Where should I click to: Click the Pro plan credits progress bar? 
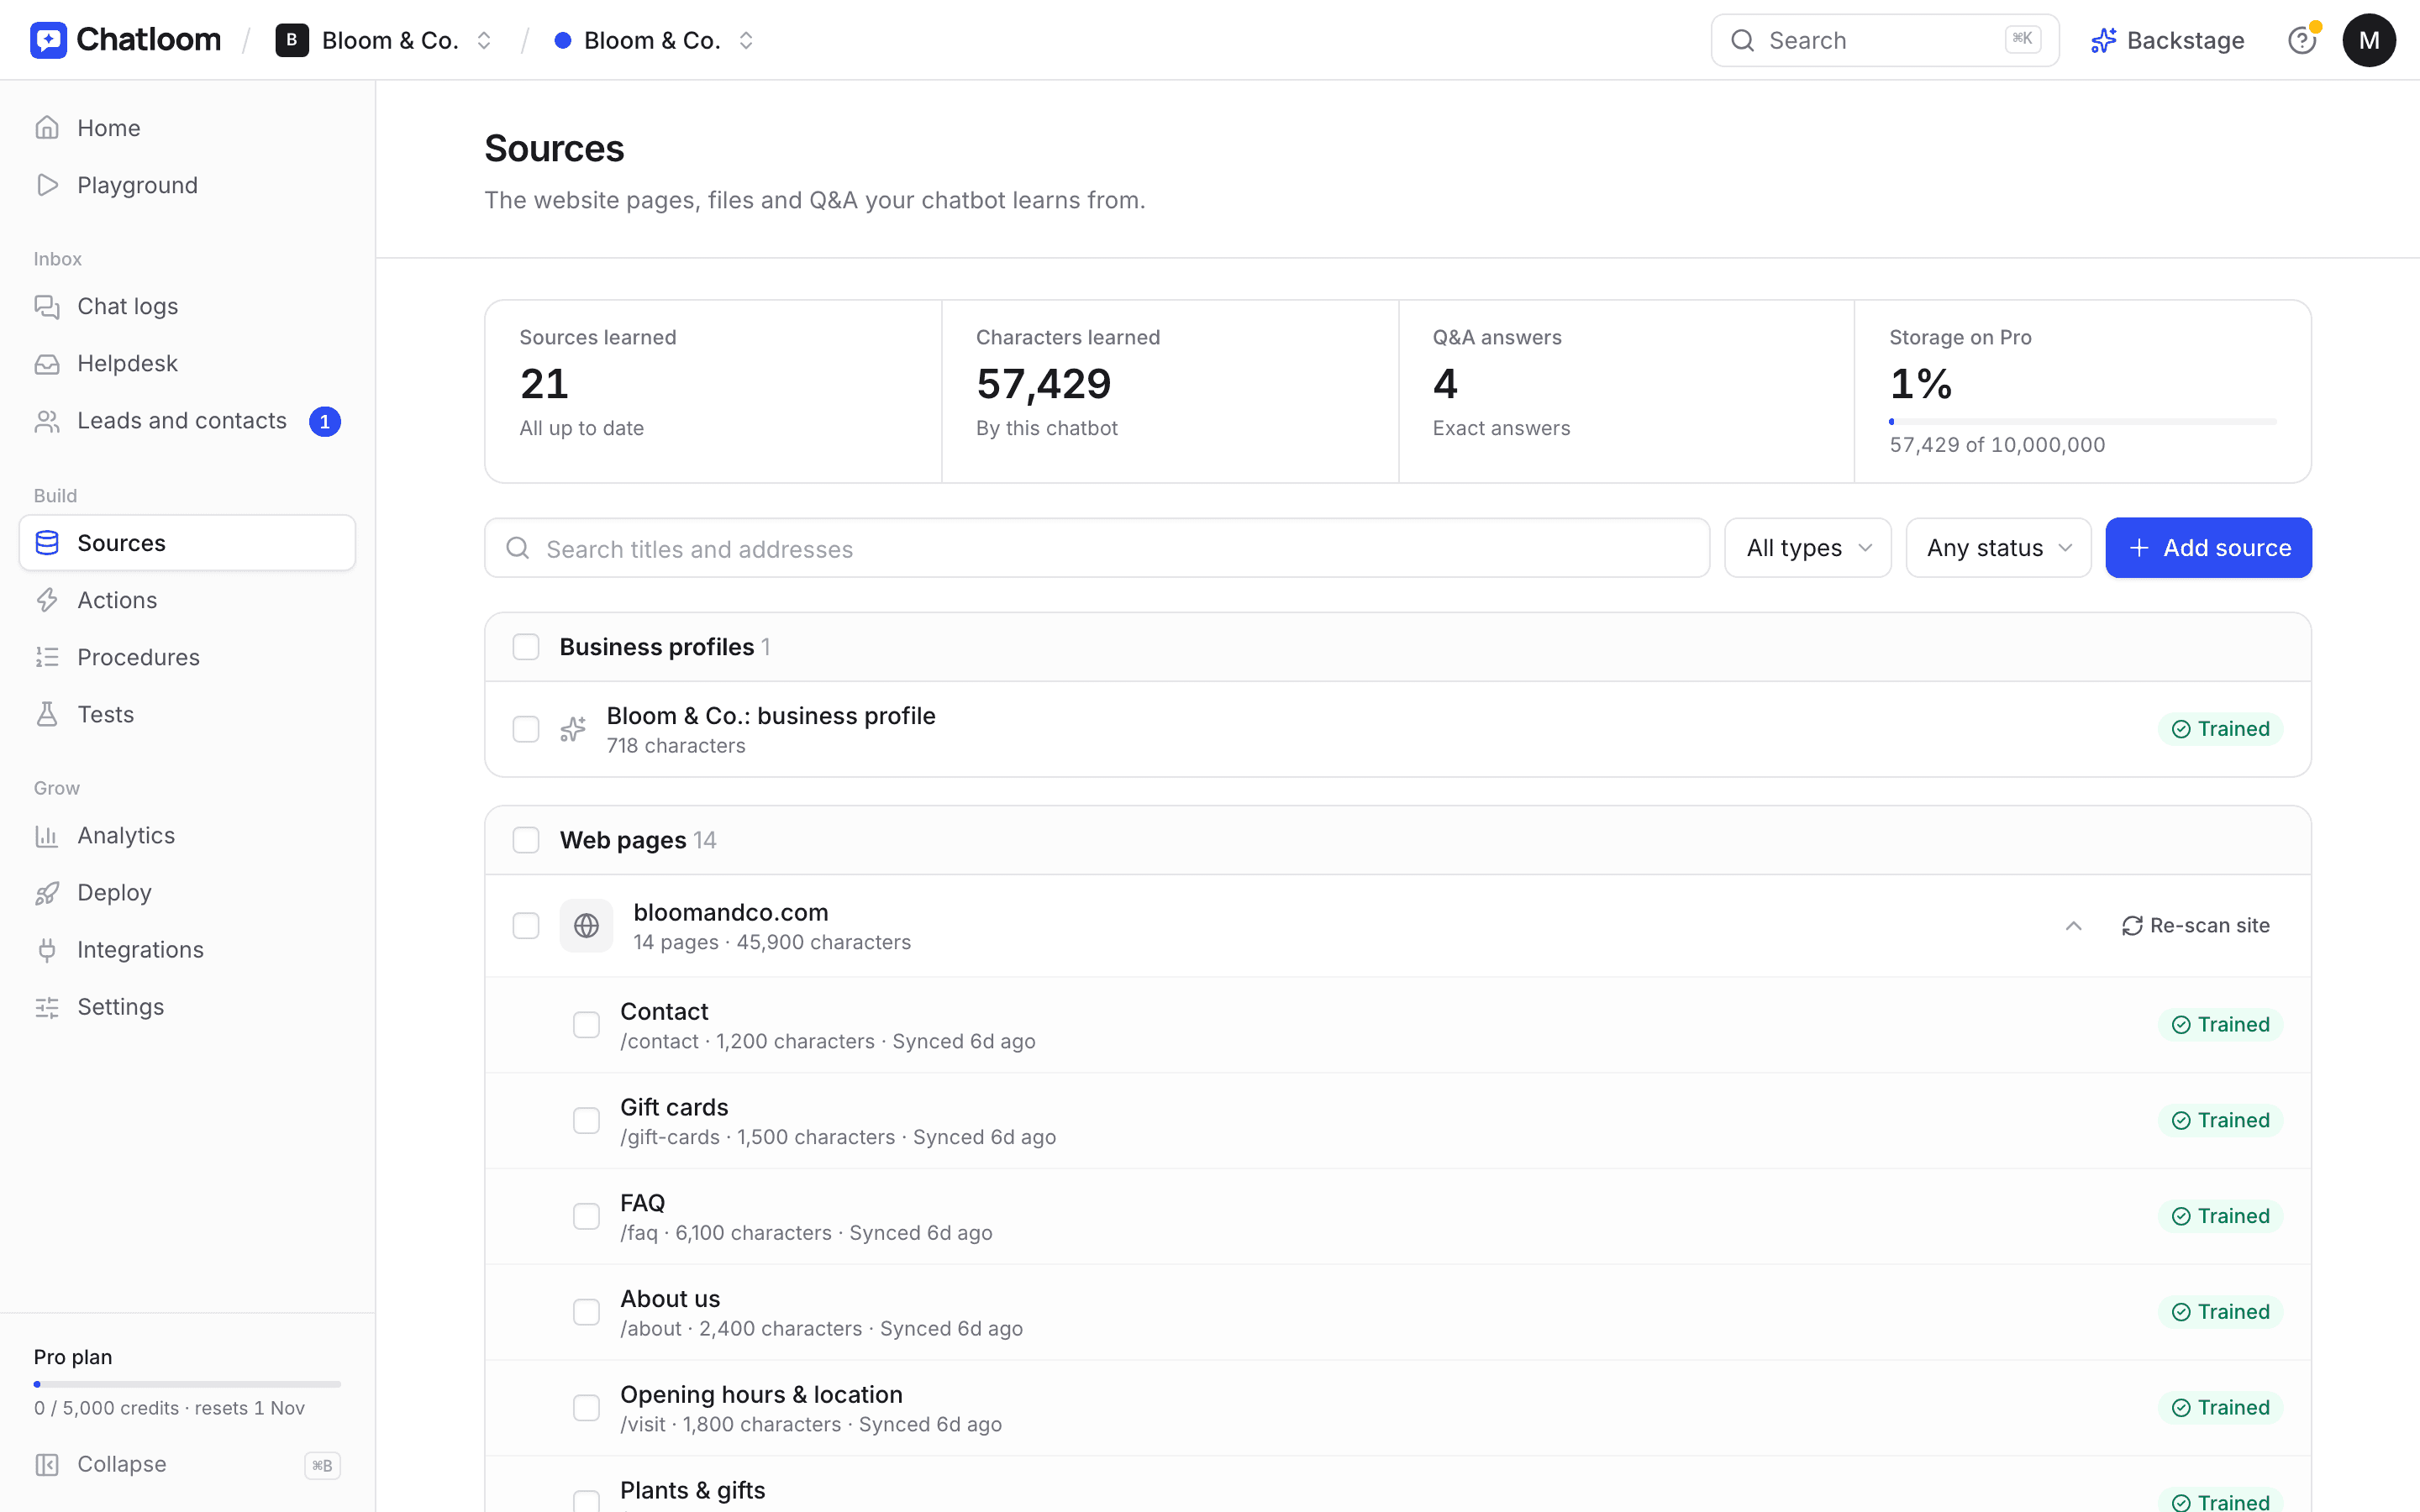pyautogui.click(x=187, y=1385)
